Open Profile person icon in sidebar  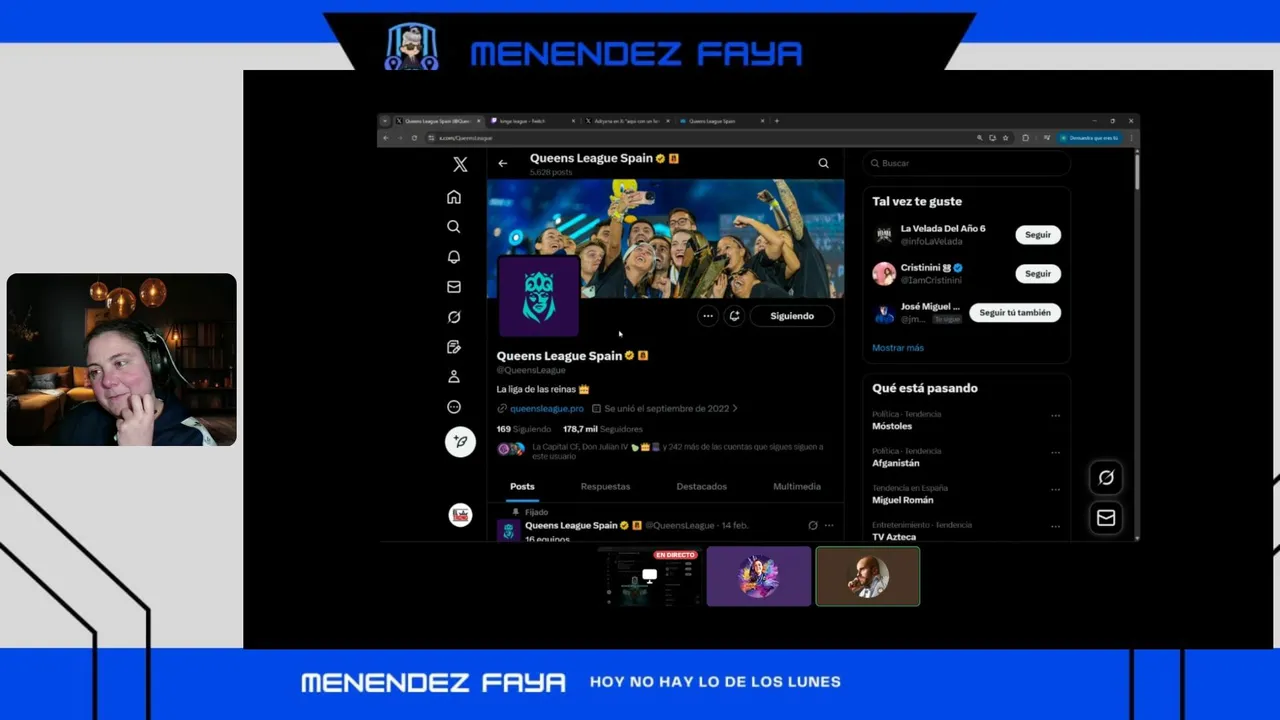tap(454, 377)
